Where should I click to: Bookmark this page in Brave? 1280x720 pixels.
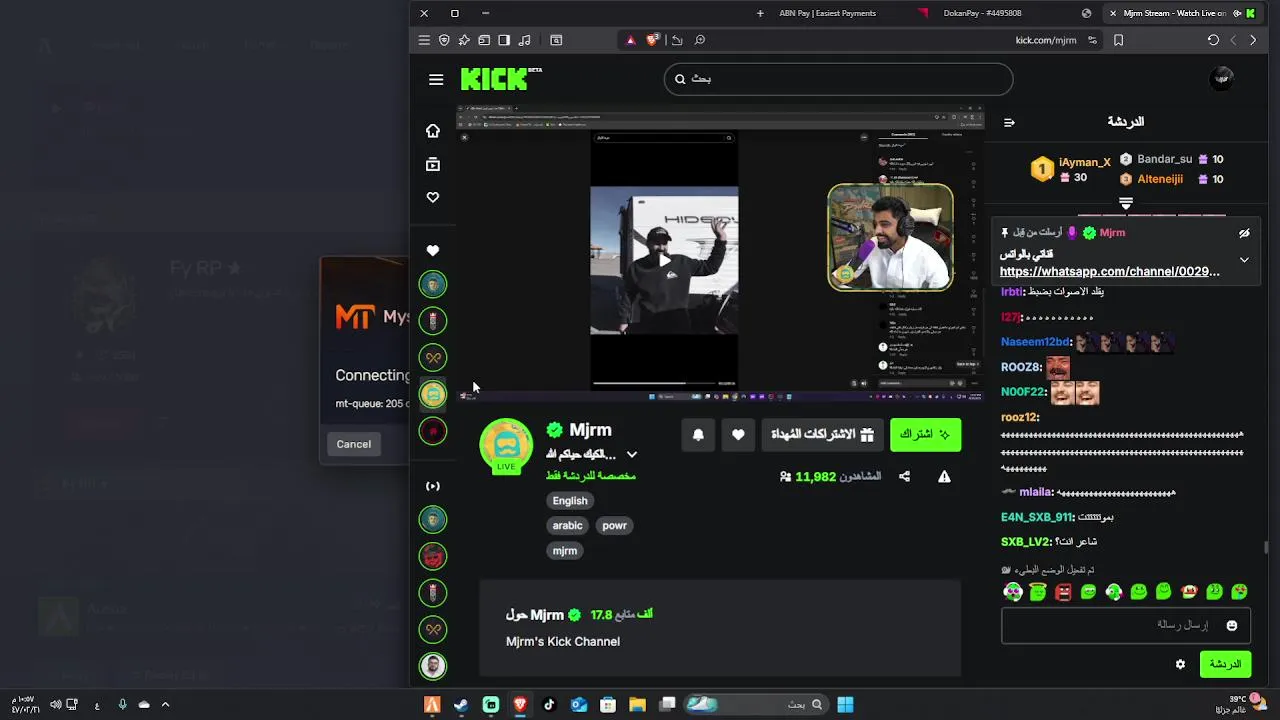[1118, 40]
